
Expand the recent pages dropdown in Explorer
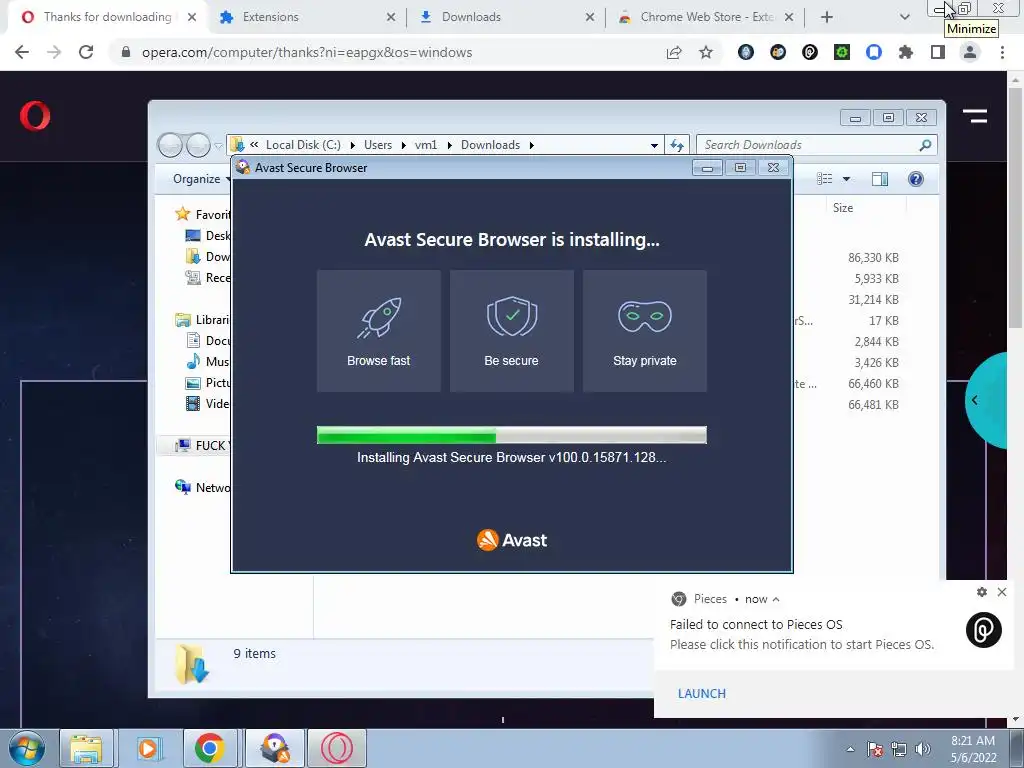219,146
